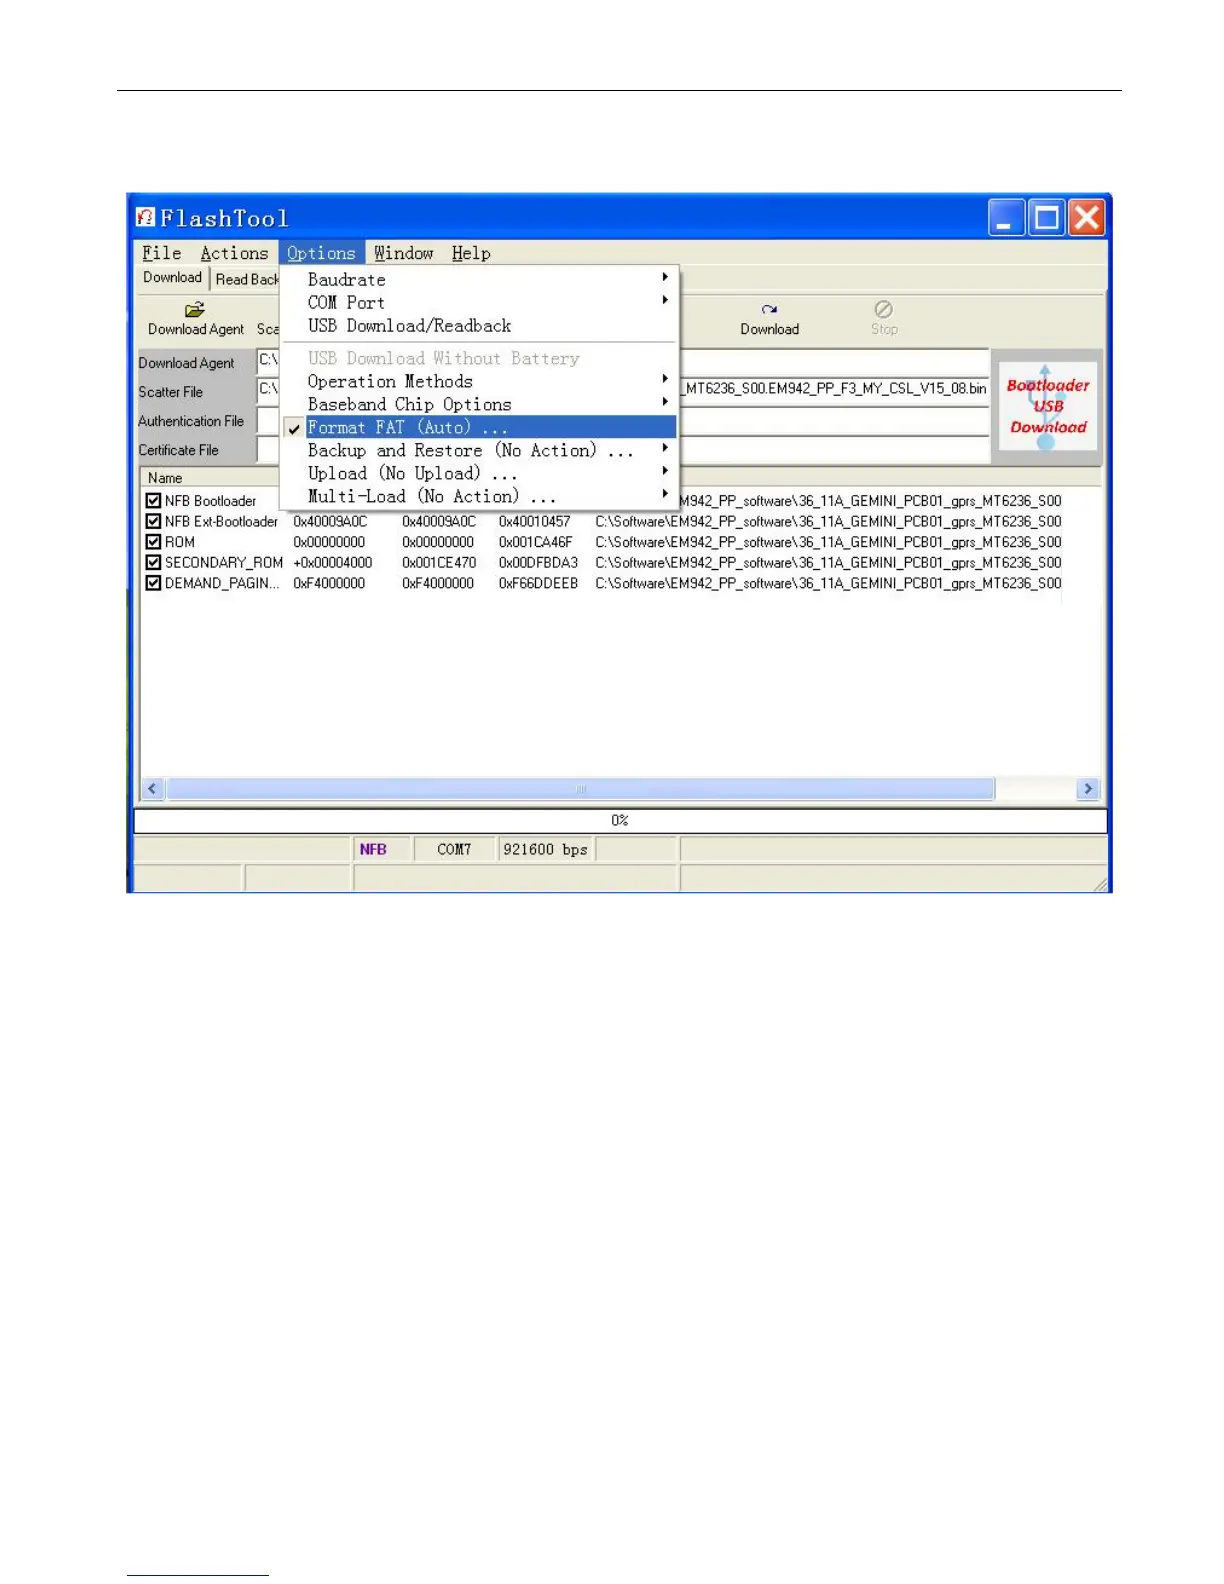Click the Download Agent side button

click(195, 363)
